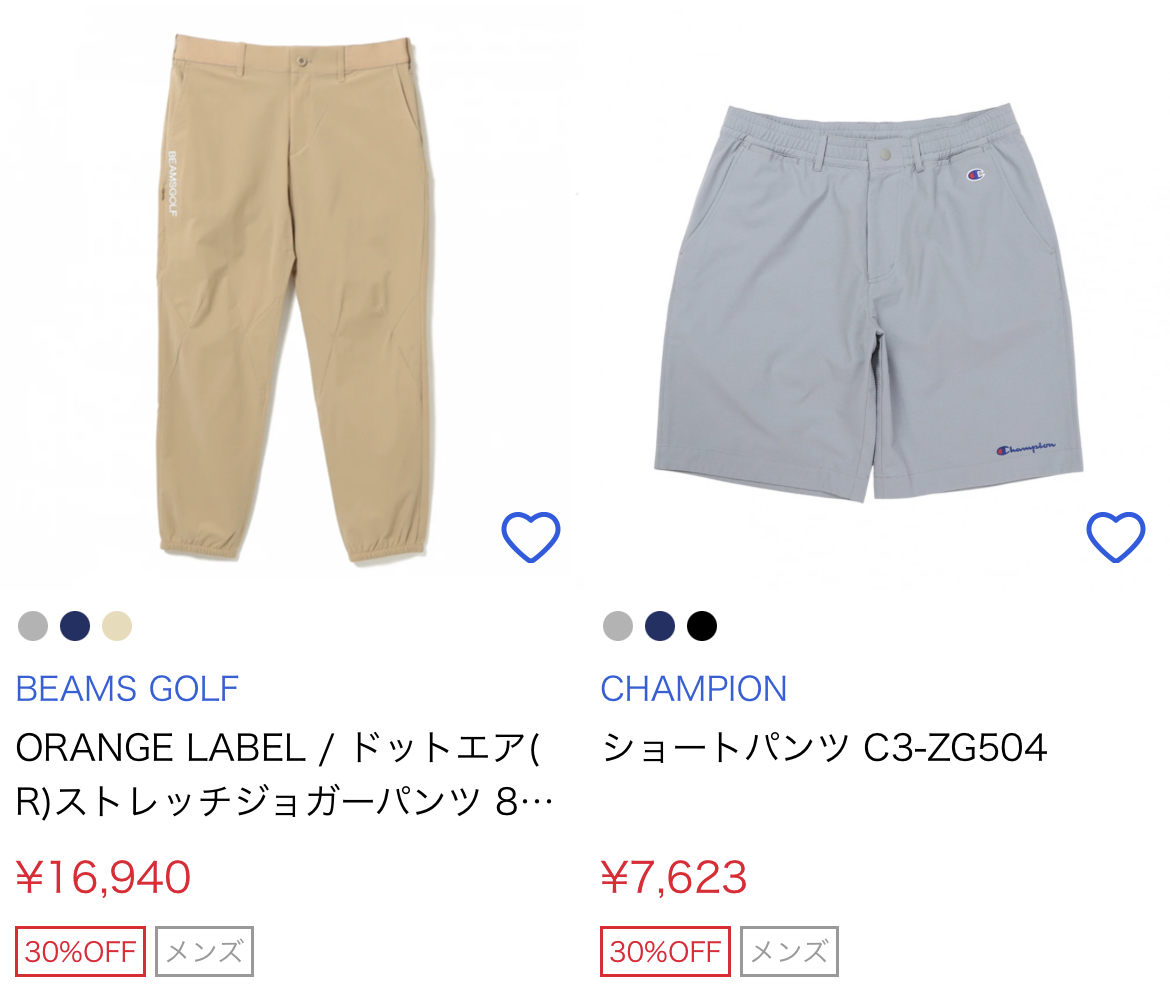Select navy color for Champion shorts
This screenshot has height=1006, width=1170.
click(x=660, y=625)
